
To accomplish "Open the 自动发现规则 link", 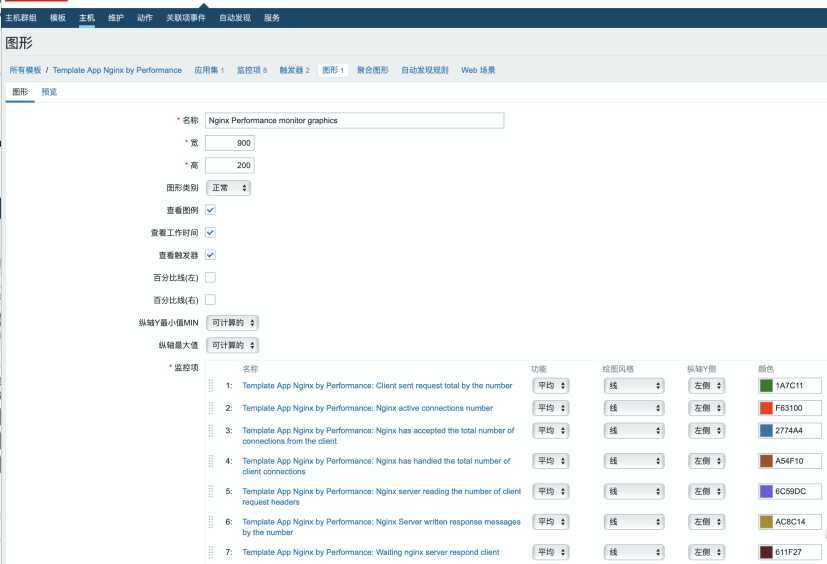I will [x=425, y=70].
